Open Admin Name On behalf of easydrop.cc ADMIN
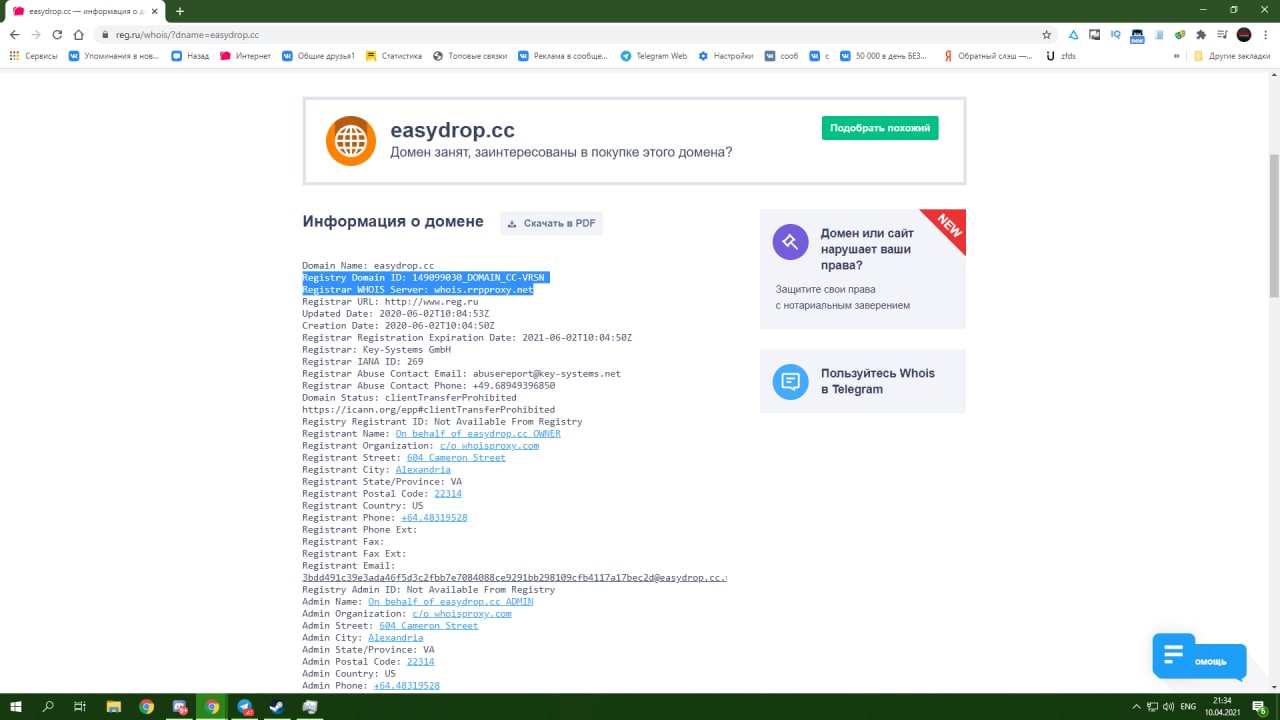Image resolution: width=1280 pixels, height=720 pixels. pyautogui.click(x=450, y=602)
